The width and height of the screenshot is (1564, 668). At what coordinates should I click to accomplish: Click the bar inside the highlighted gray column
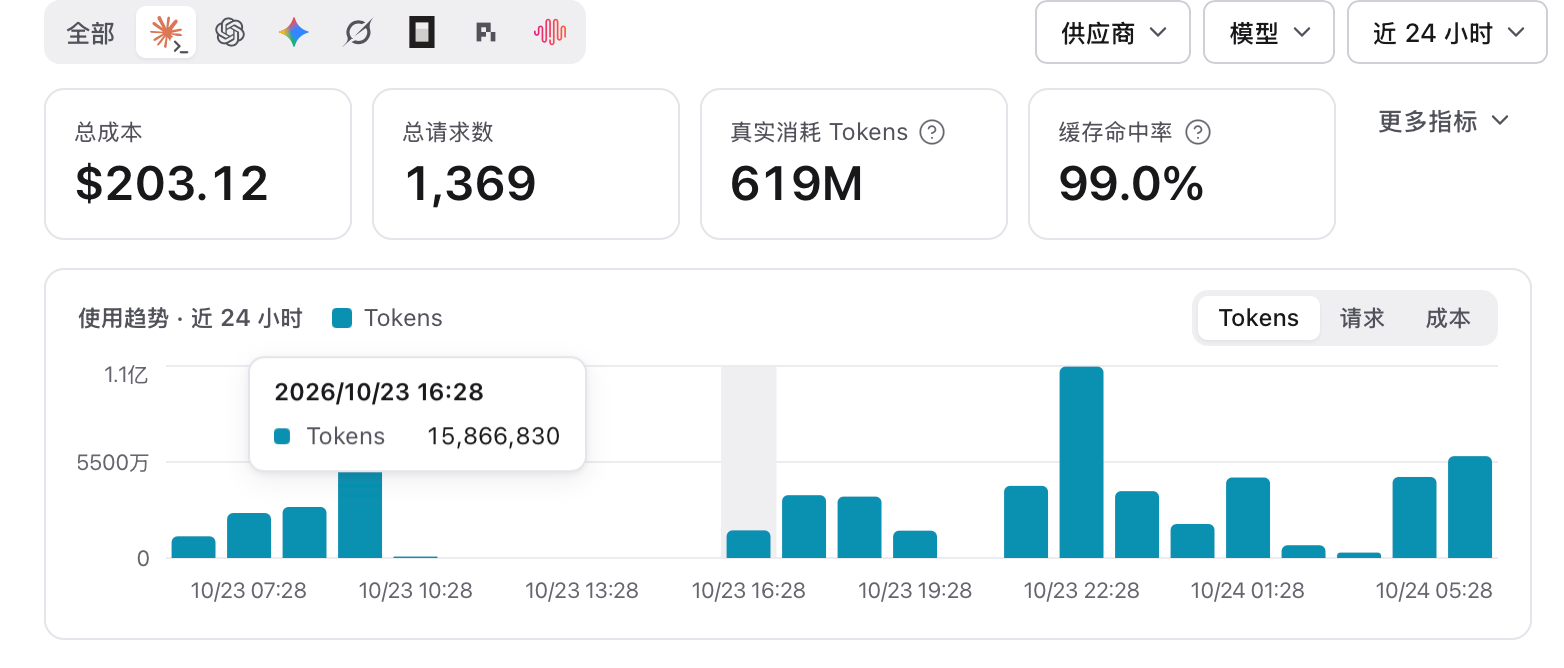click(x=748, y=544)
